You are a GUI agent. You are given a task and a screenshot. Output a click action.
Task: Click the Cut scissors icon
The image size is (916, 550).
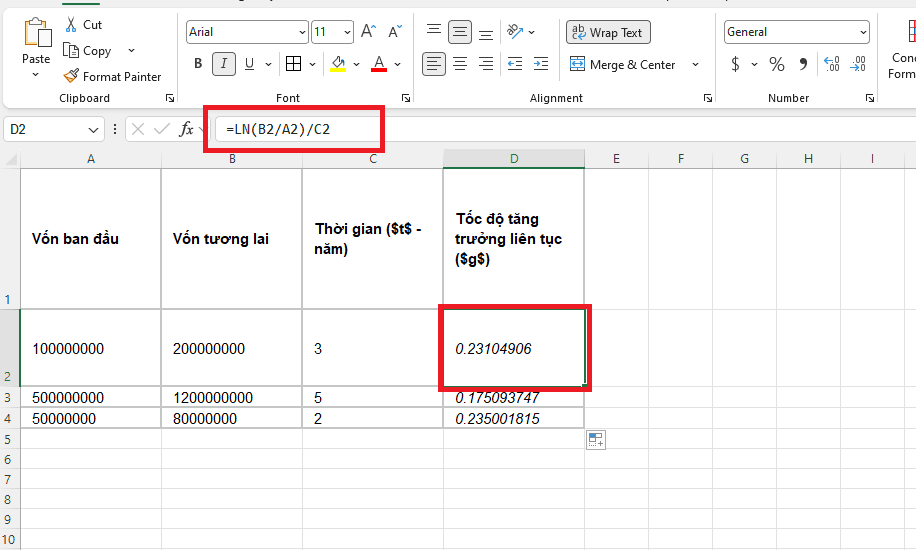click(71, 25)
